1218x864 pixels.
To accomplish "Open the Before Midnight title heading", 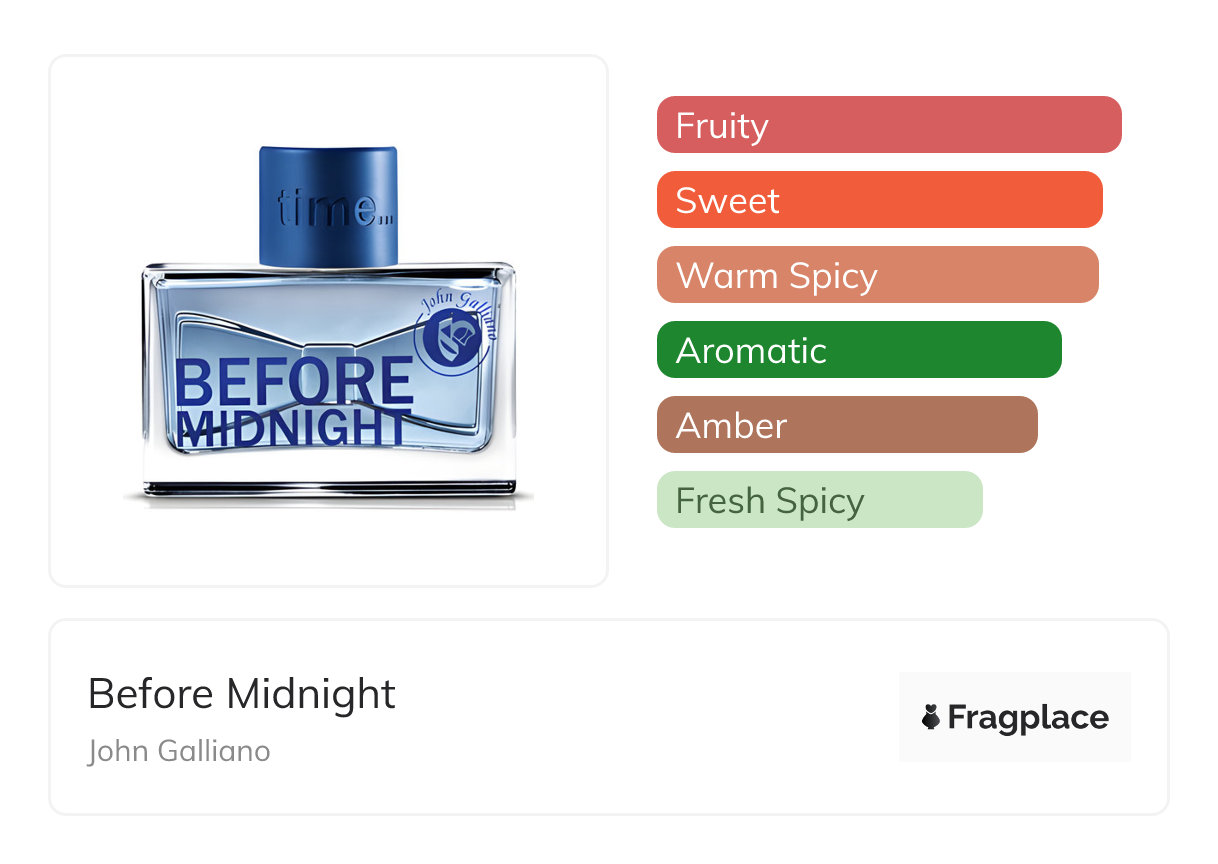I will tap(242, 694).
